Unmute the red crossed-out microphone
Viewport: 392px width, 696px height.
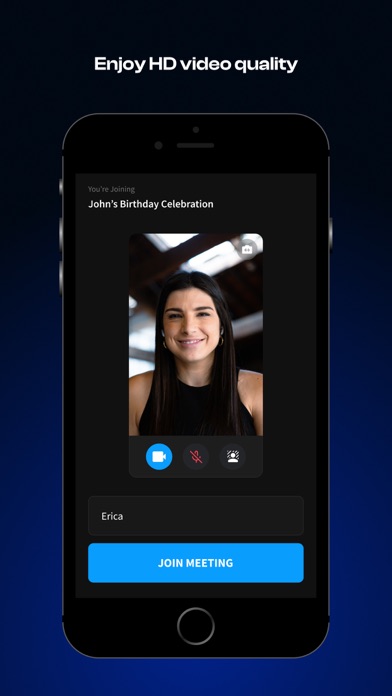196,456
